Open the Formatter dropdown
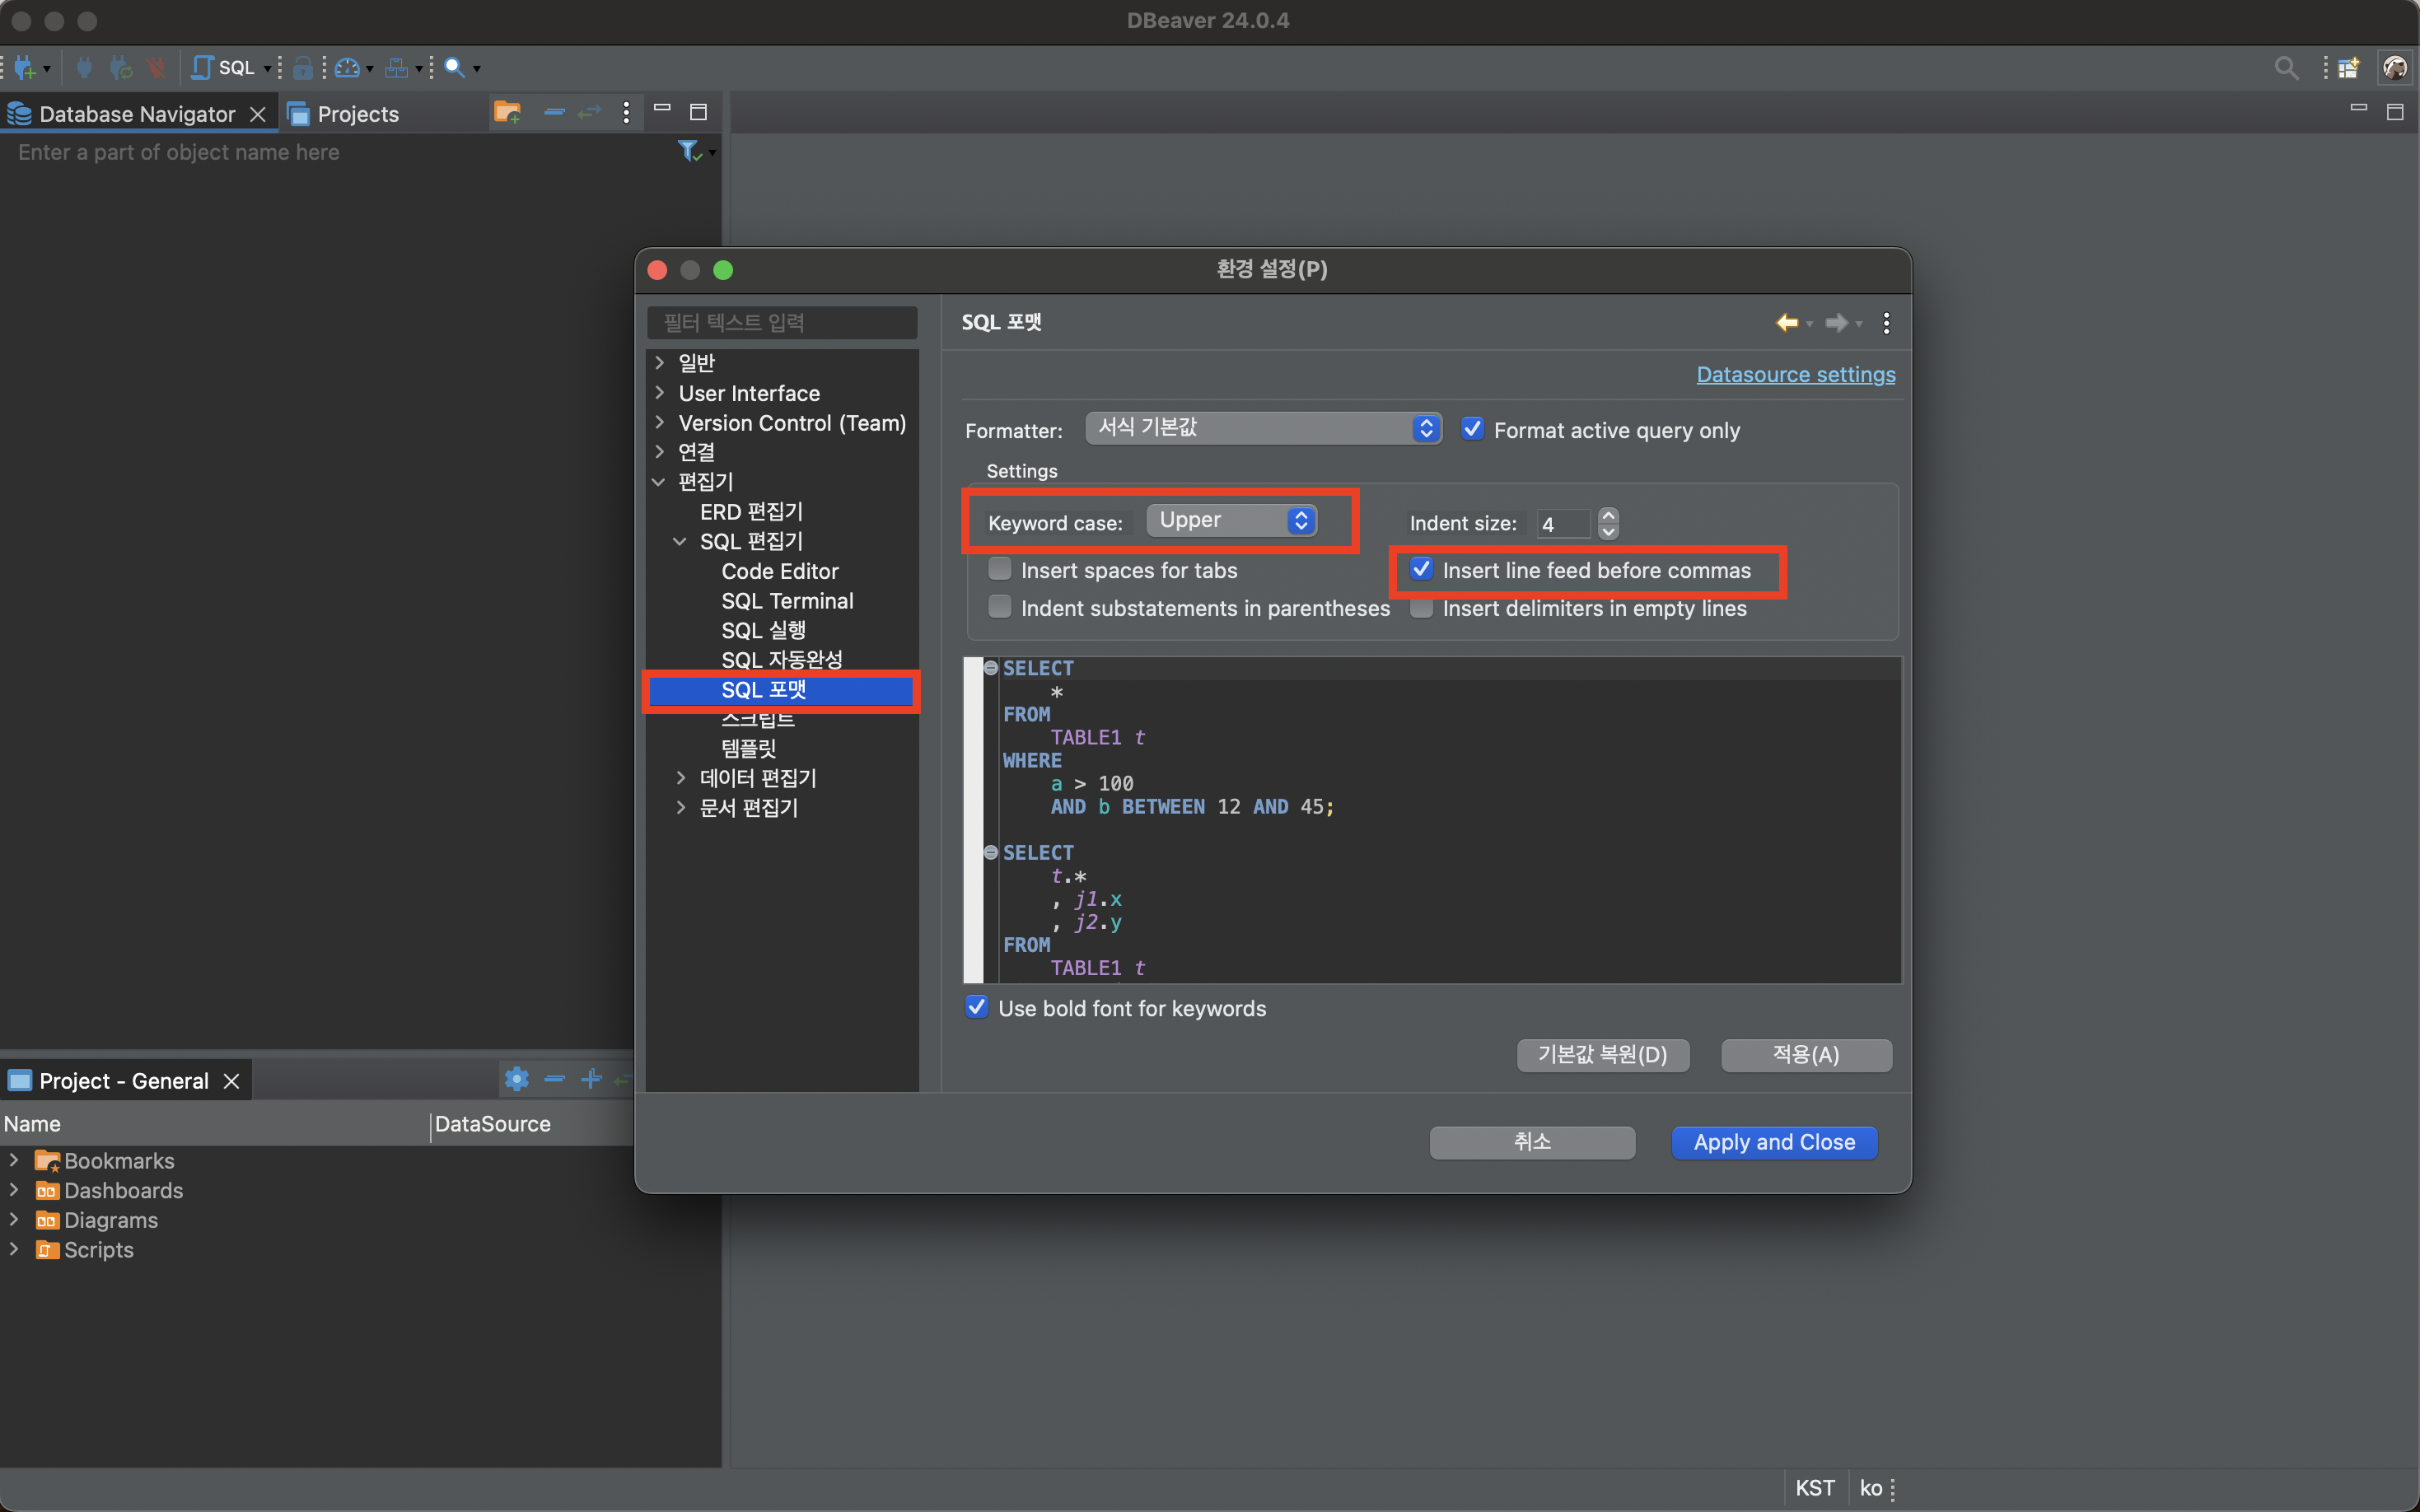This screenshot has width=2420, height=1512. 1262,428
